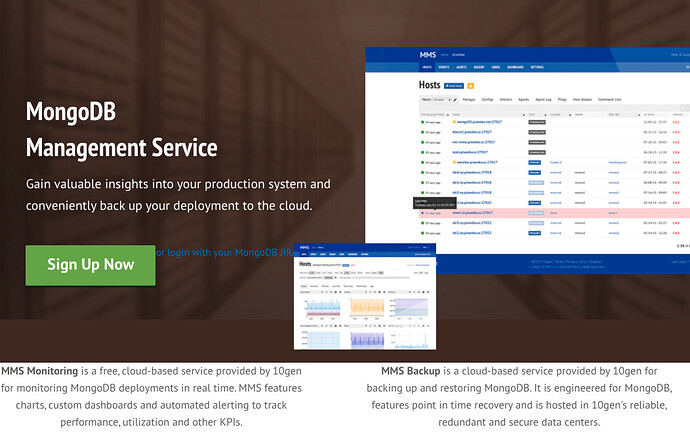
Task: Click the MMS logo in the large screenshot
Action: click(427, 55)
